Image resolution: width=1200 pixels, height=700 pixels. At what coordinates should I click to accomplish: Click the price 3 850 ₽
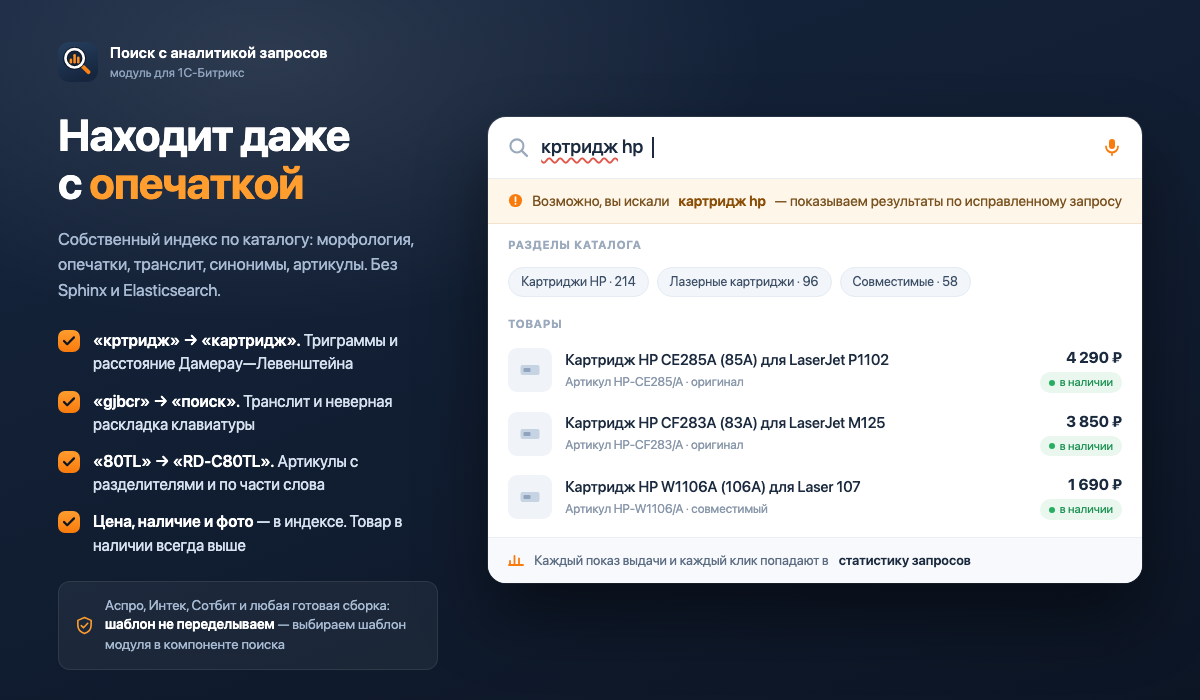pyautogui.click(x=1094, y=421)
